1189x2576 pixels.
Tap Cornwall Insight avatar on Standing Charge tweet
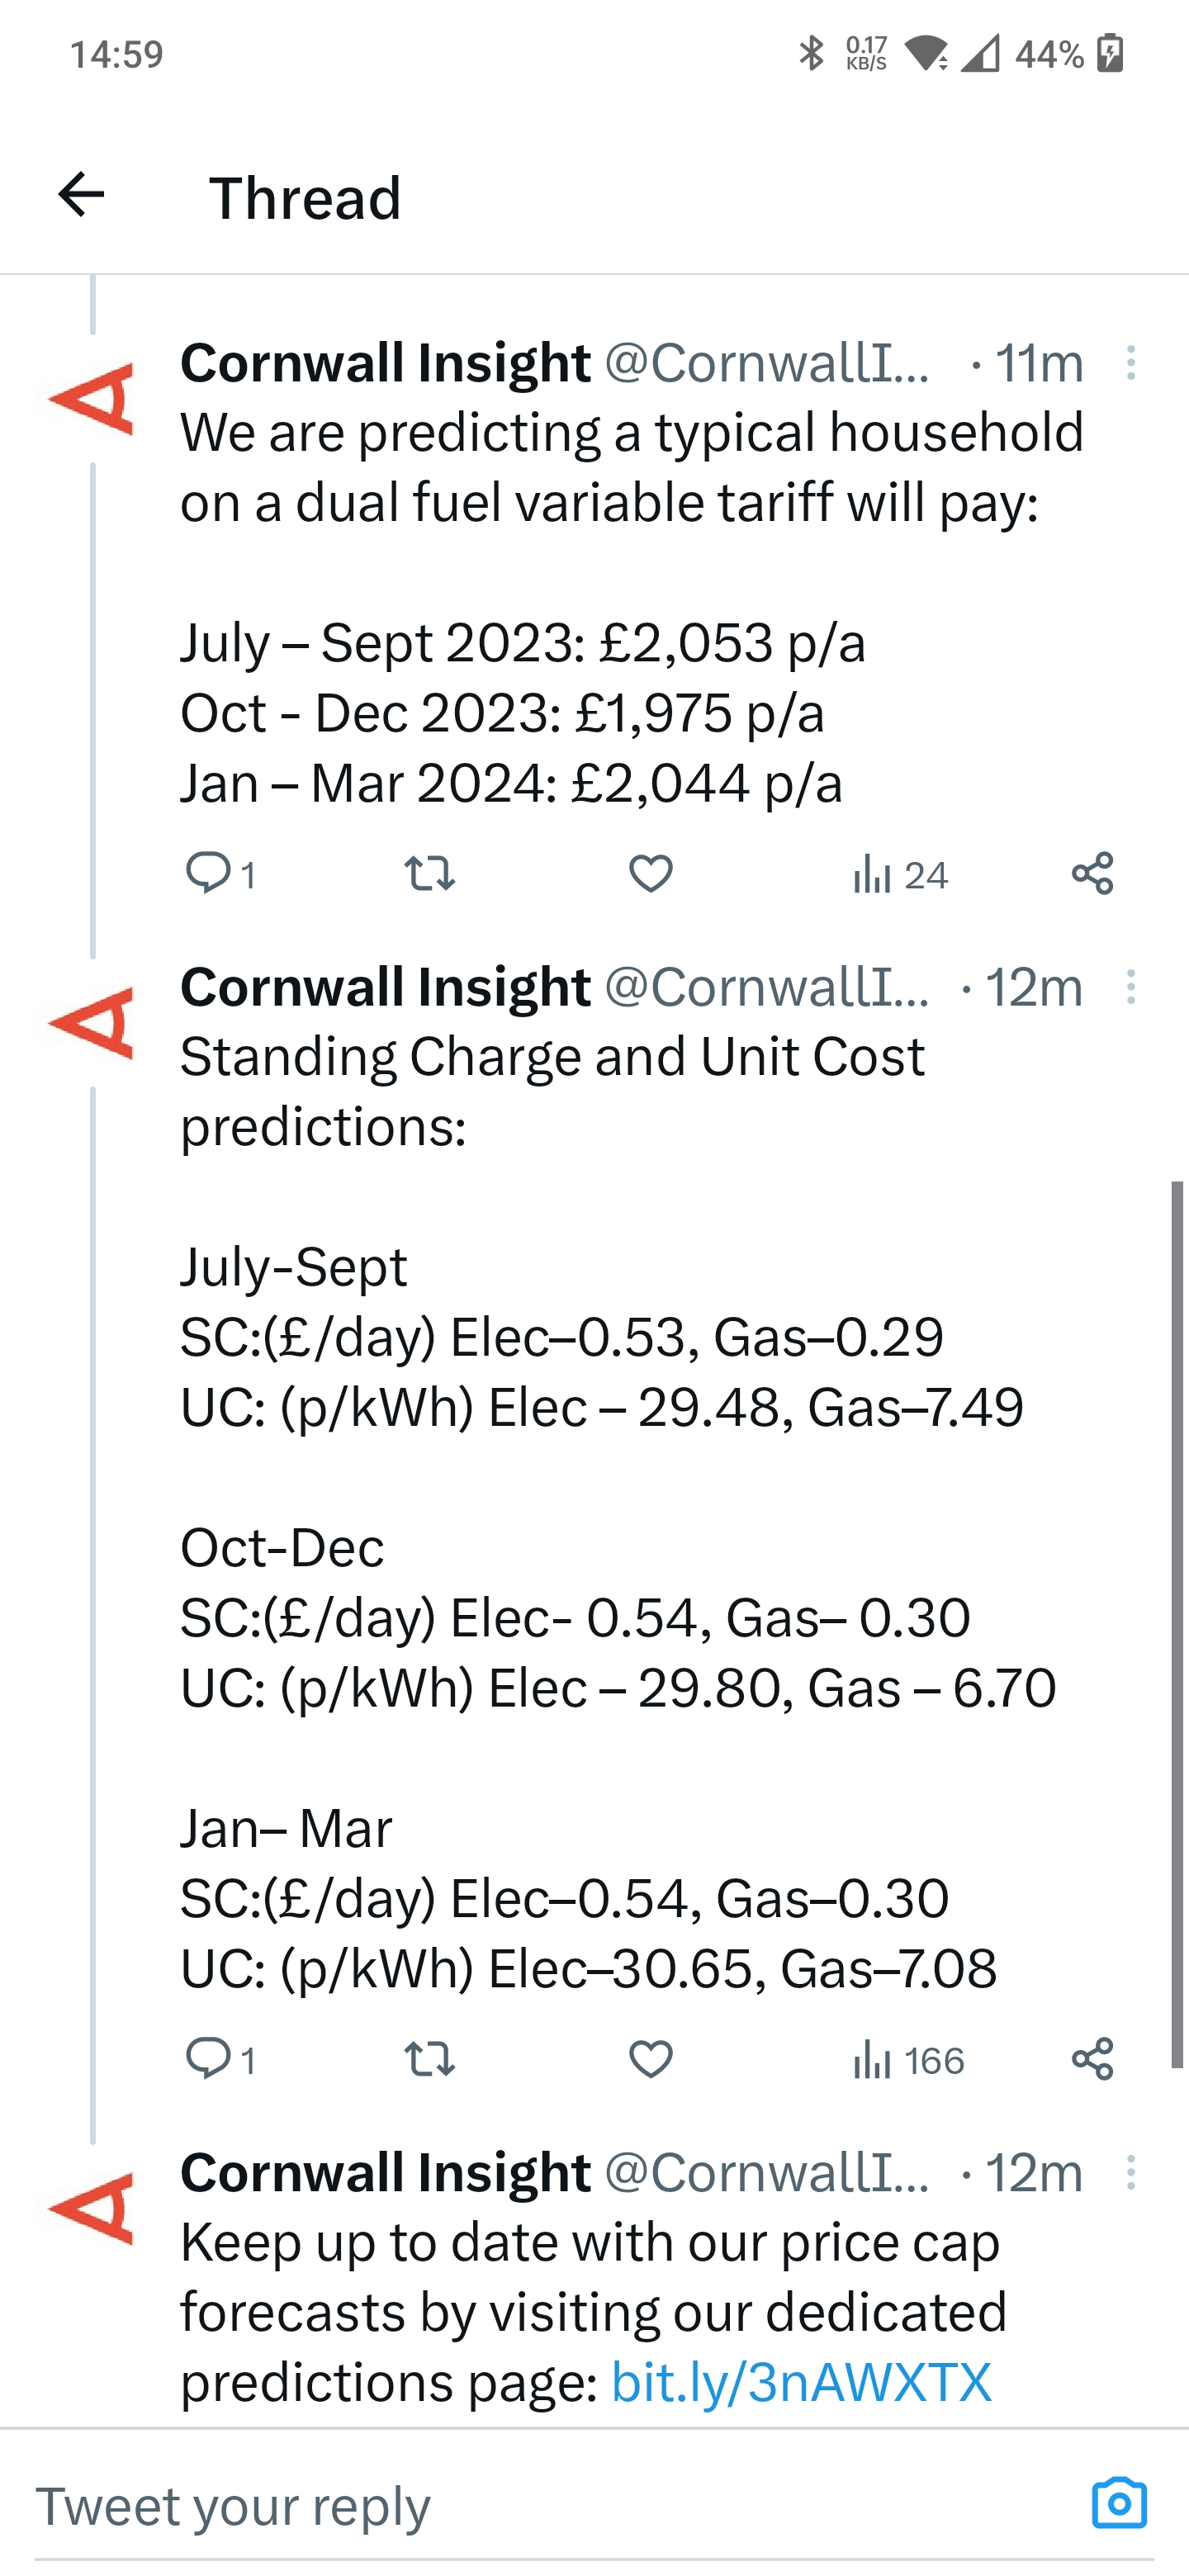91,1022
